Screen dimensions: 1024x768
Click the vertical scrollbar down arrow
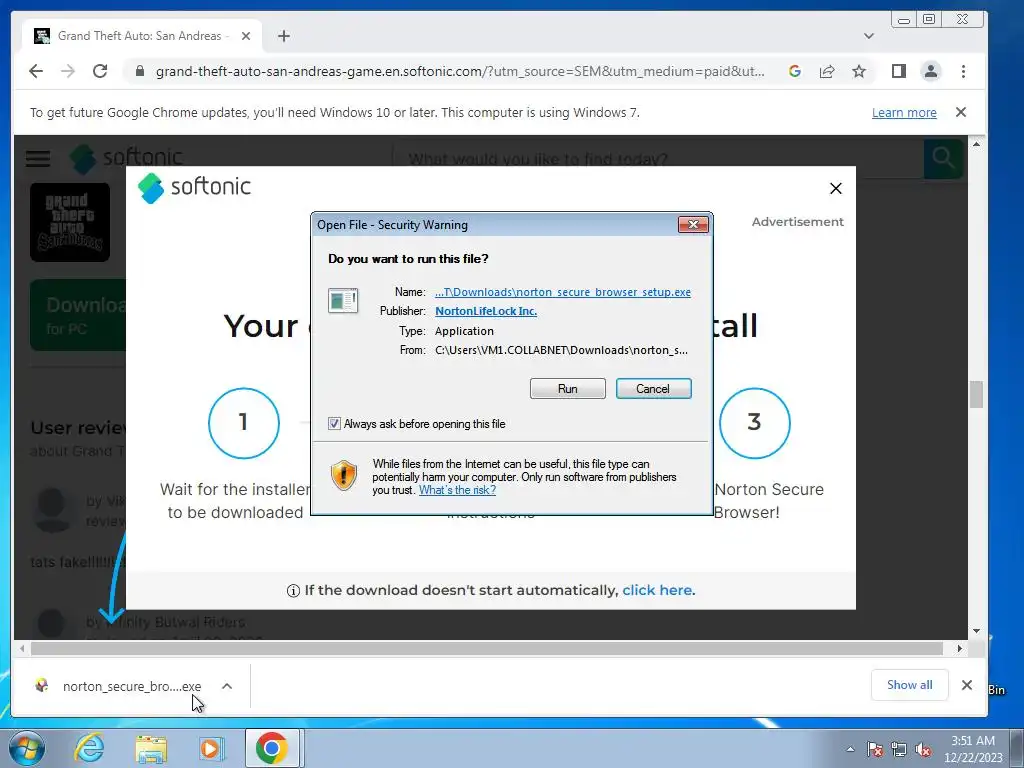tap(976, 631)
